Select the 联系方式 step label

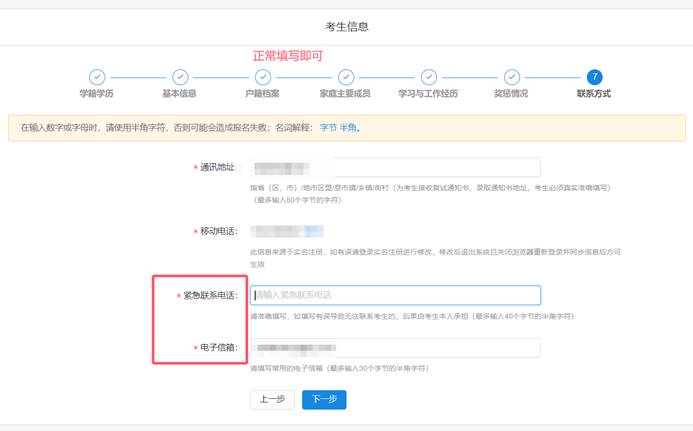coord(594,94)
